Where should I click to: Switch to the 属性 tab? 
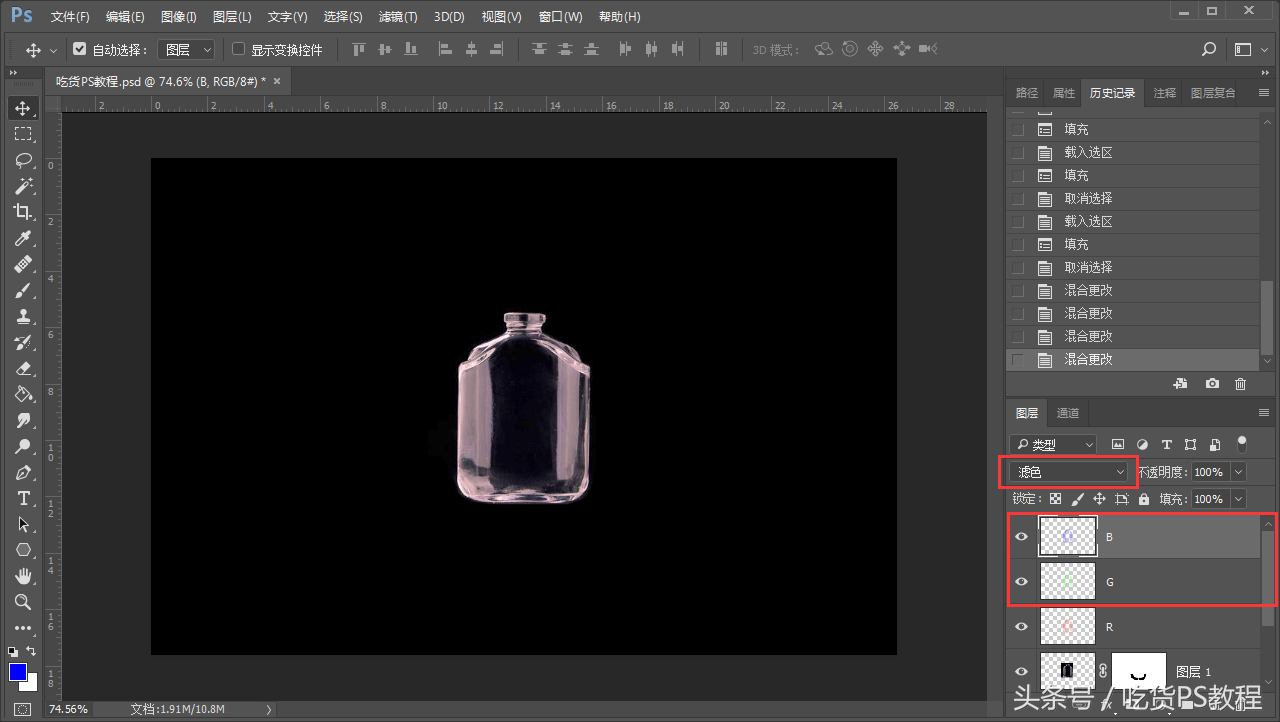click(x=1064, y=93)
